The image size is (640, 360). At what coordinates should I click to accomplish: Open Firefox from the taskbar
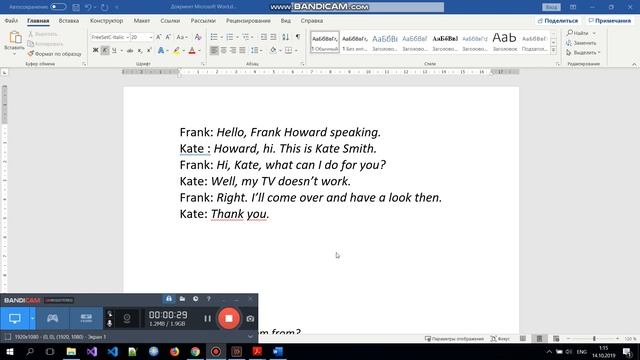click(174, 351)
